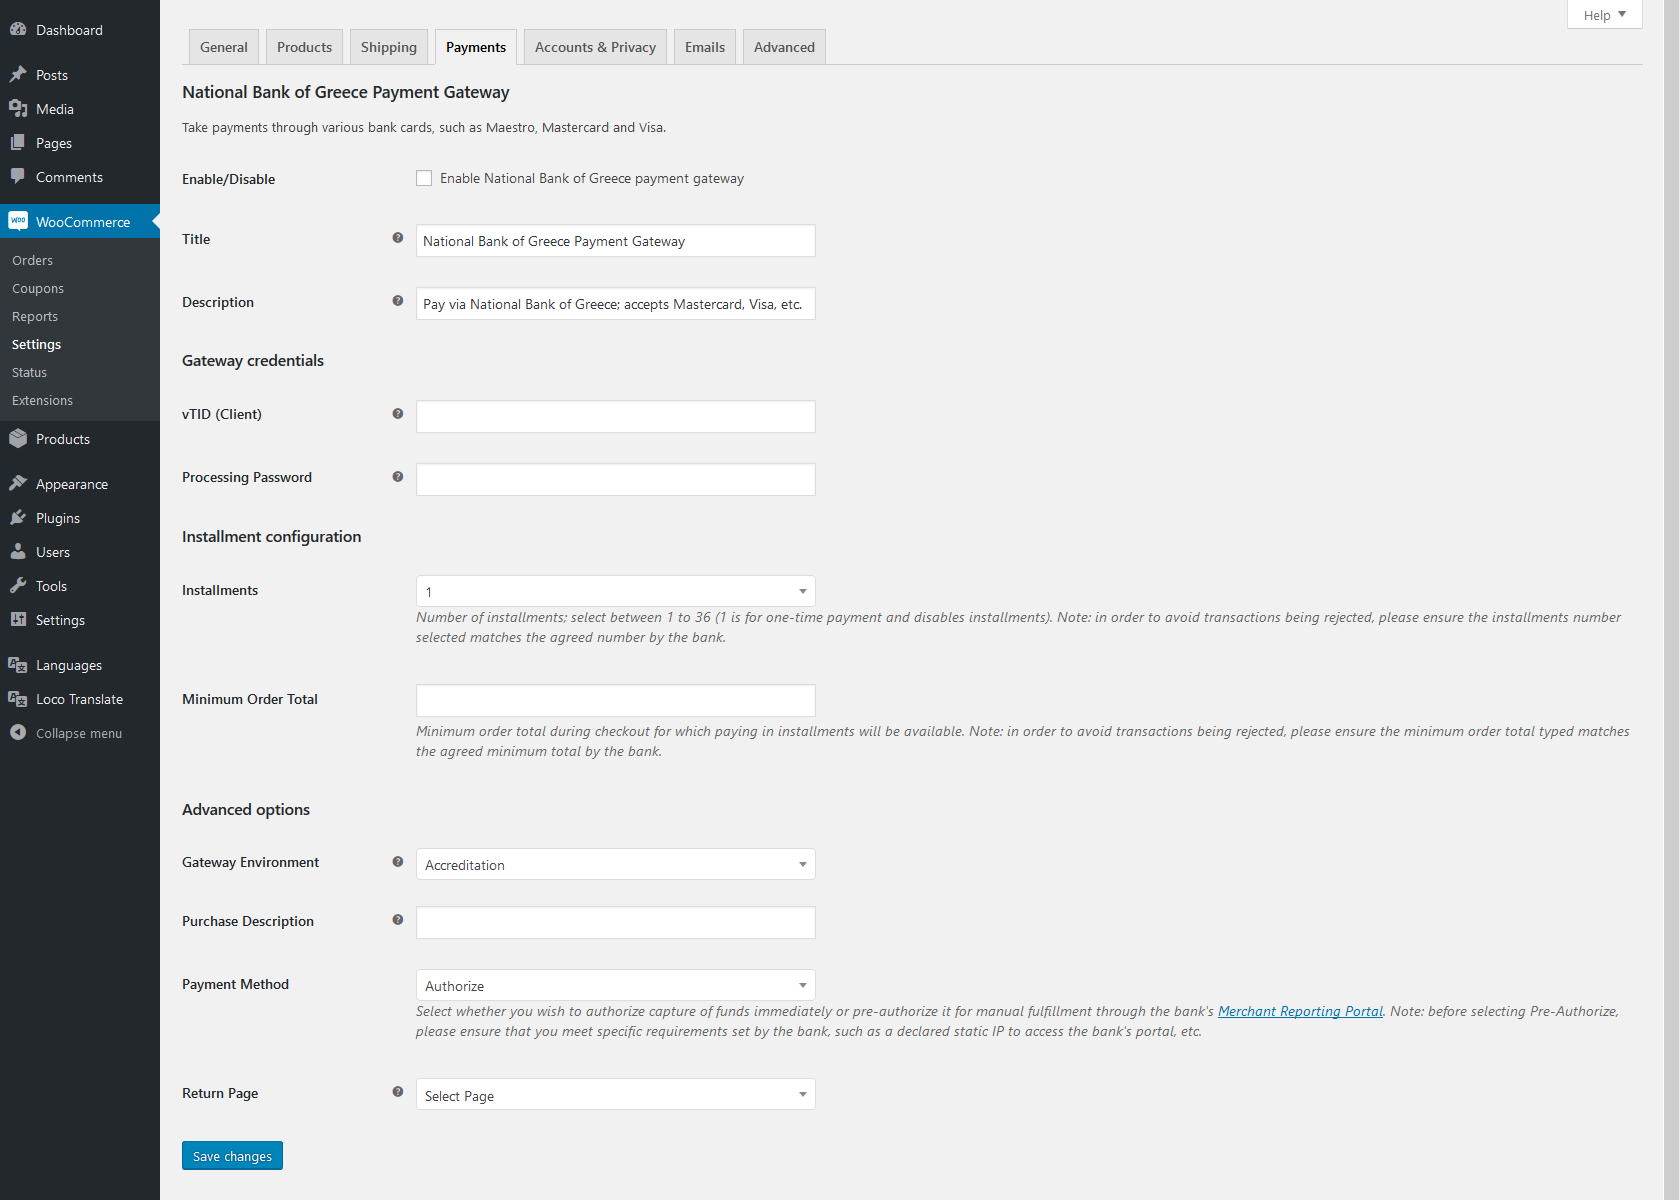Image resolution: width=1680 pixels, height=1200 pixels.
Task: Open the Plugins menu icon in sidebar
Action: [18, 518]
